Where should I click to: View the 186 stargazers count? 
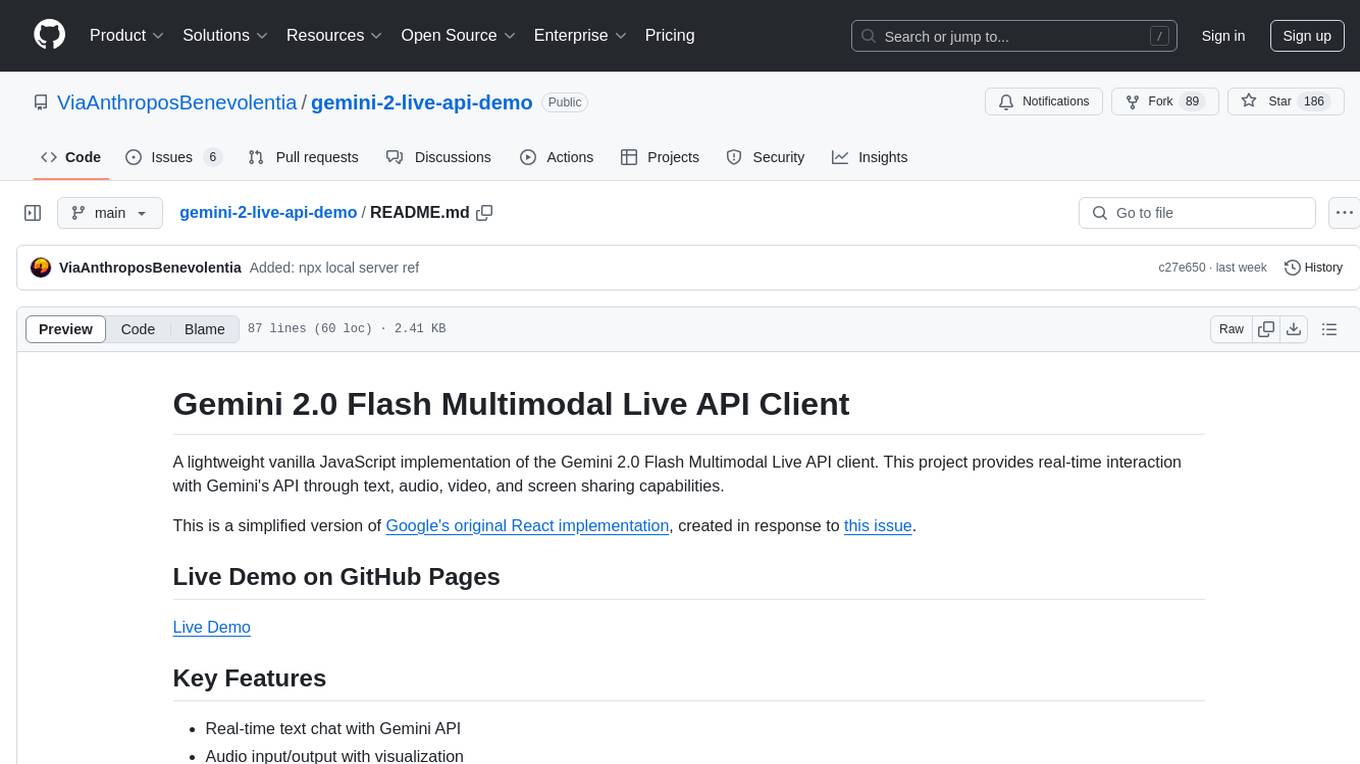coord(1313,101)
